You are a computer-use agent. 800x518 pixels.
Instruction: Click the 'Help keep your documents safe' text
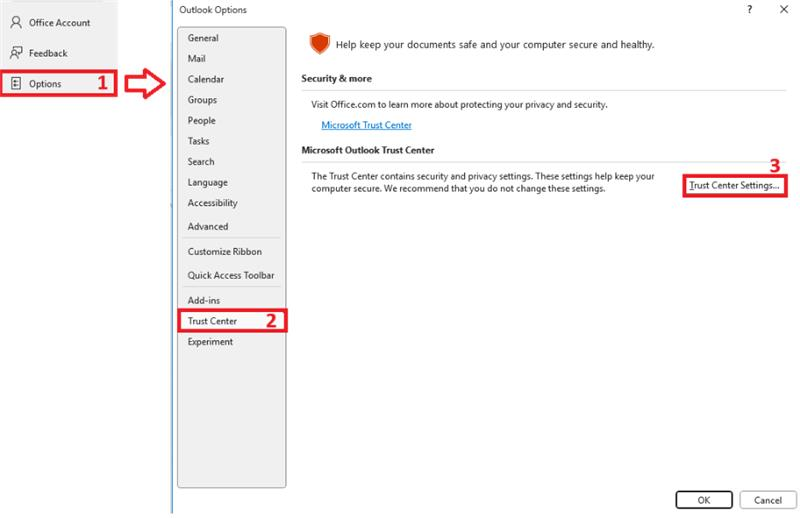pos(494,44)
